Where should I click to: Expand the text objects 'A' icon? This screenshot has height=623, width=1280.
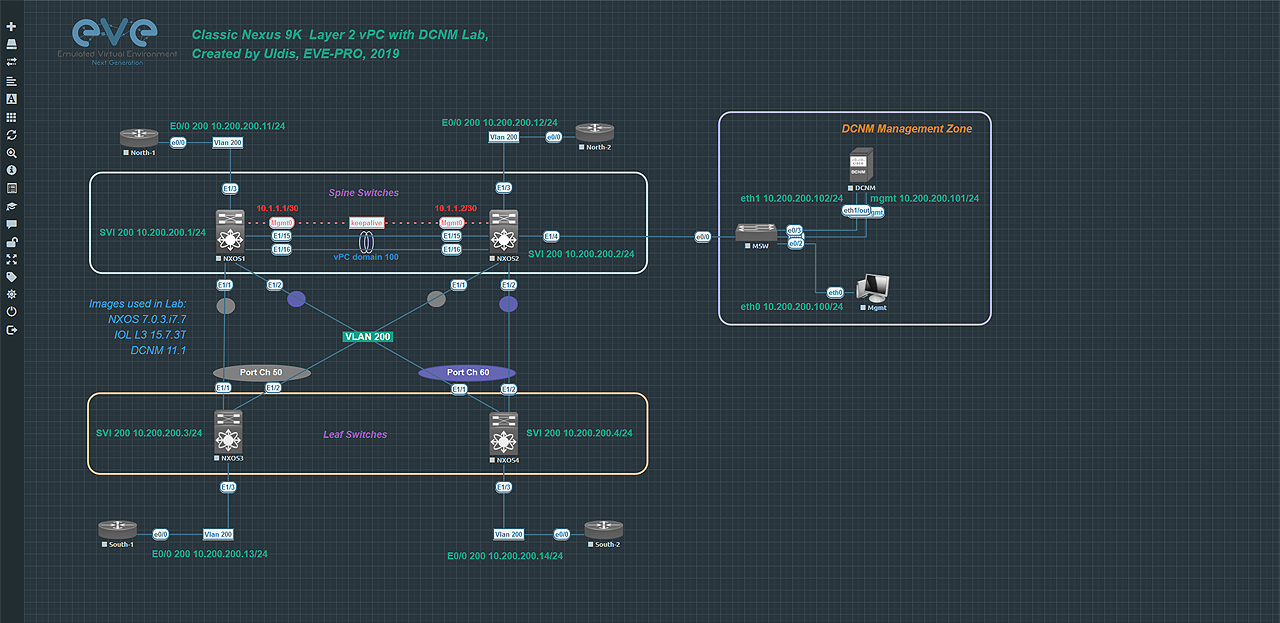pos(11,99)
